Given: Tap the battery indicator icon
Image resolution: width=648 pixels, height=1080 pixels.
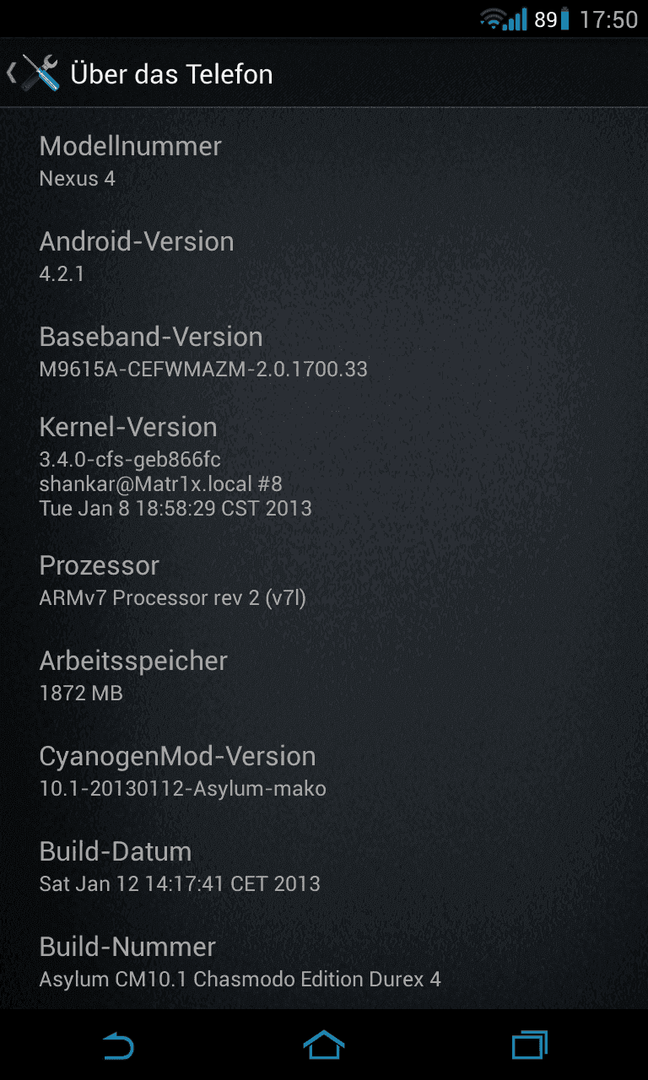Looking at the screenshot, I should [565, 19].
